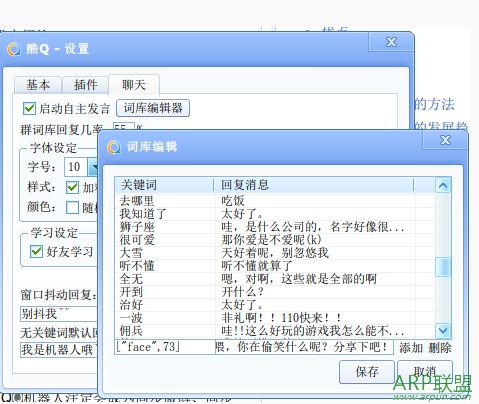Switch to the 插件 tab

point(86,85)
